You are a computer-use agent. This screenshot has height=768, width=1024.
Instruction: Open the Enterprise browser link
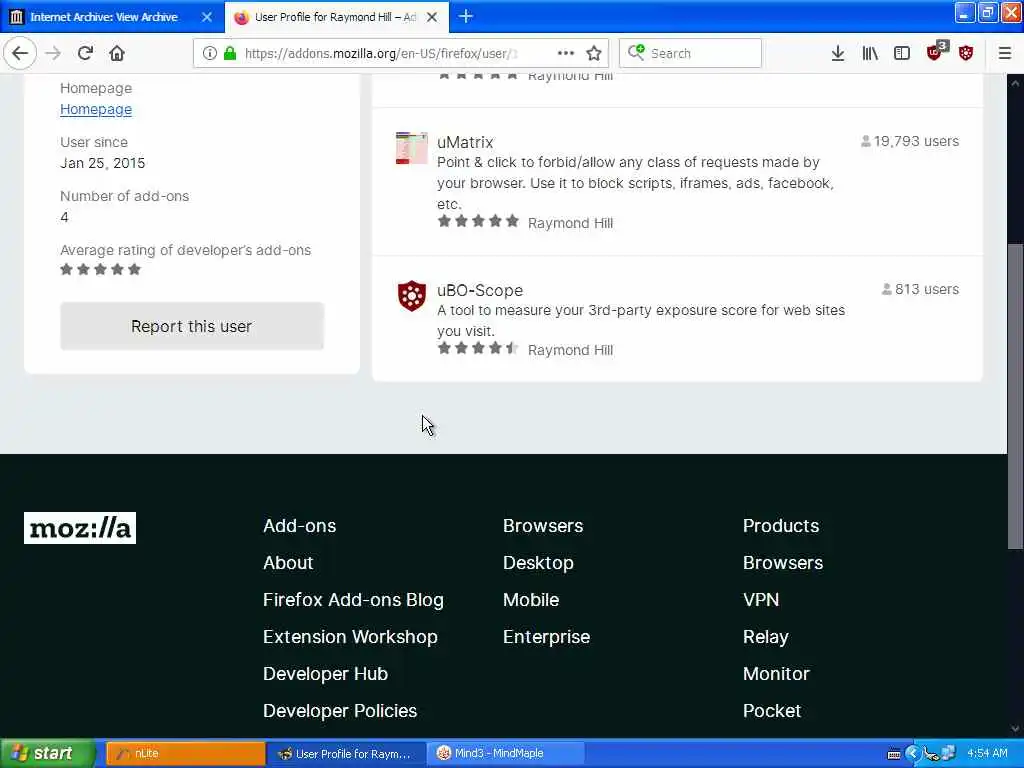(x=547, y=637)
